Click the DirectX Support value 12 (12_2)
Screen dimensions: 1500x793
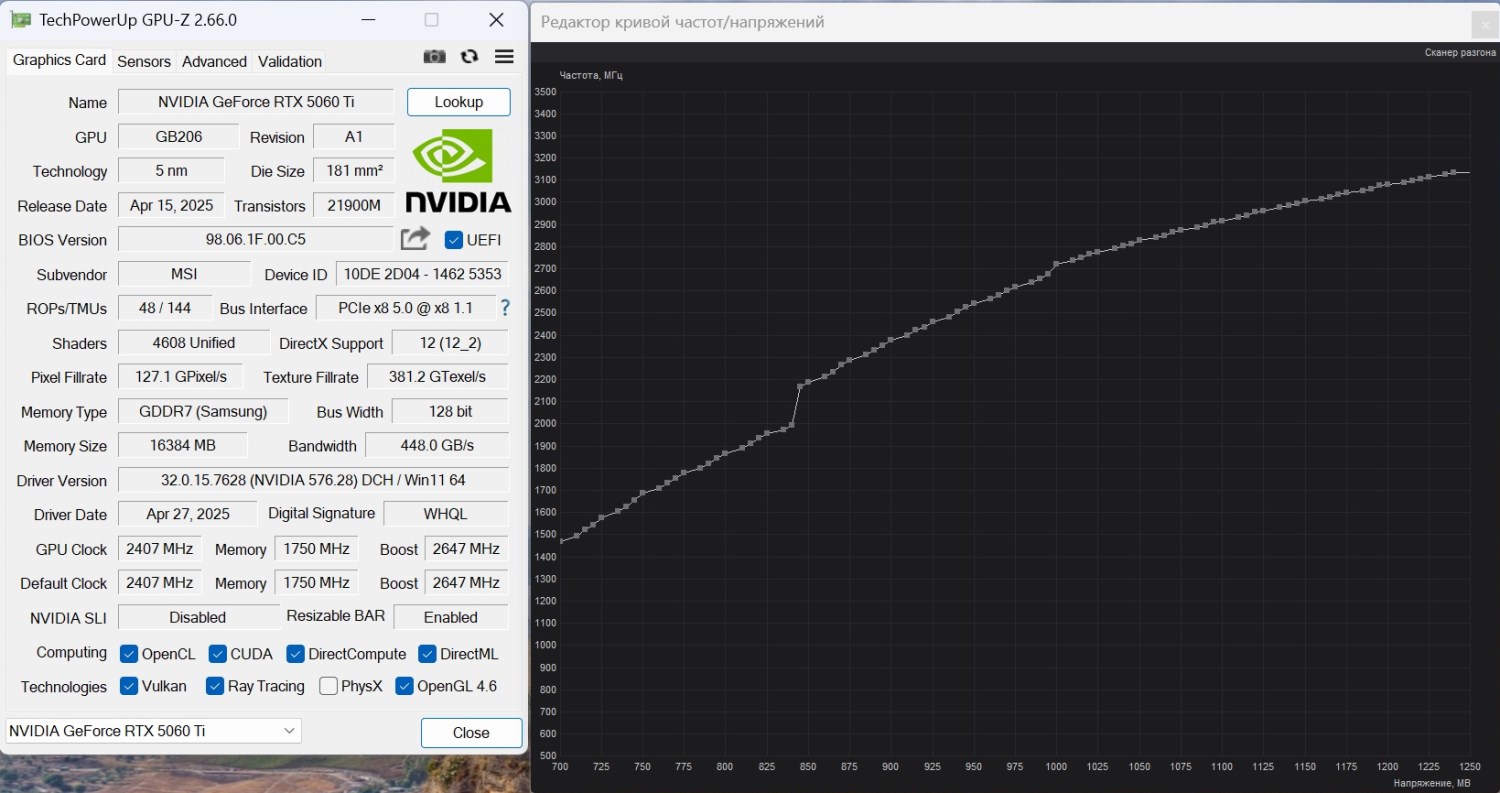point(450,343)
